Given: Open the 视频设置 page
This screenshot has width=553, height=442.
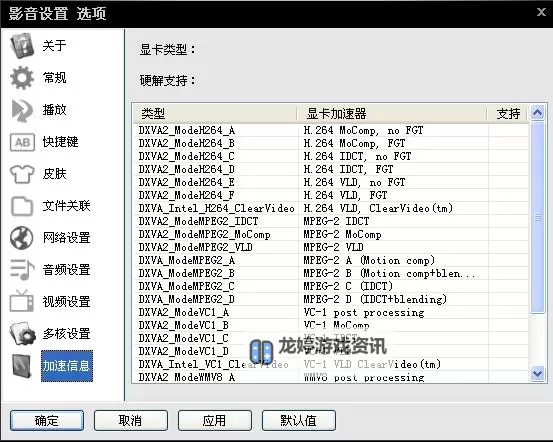Looking at the screenshot, I should (66, 302).
